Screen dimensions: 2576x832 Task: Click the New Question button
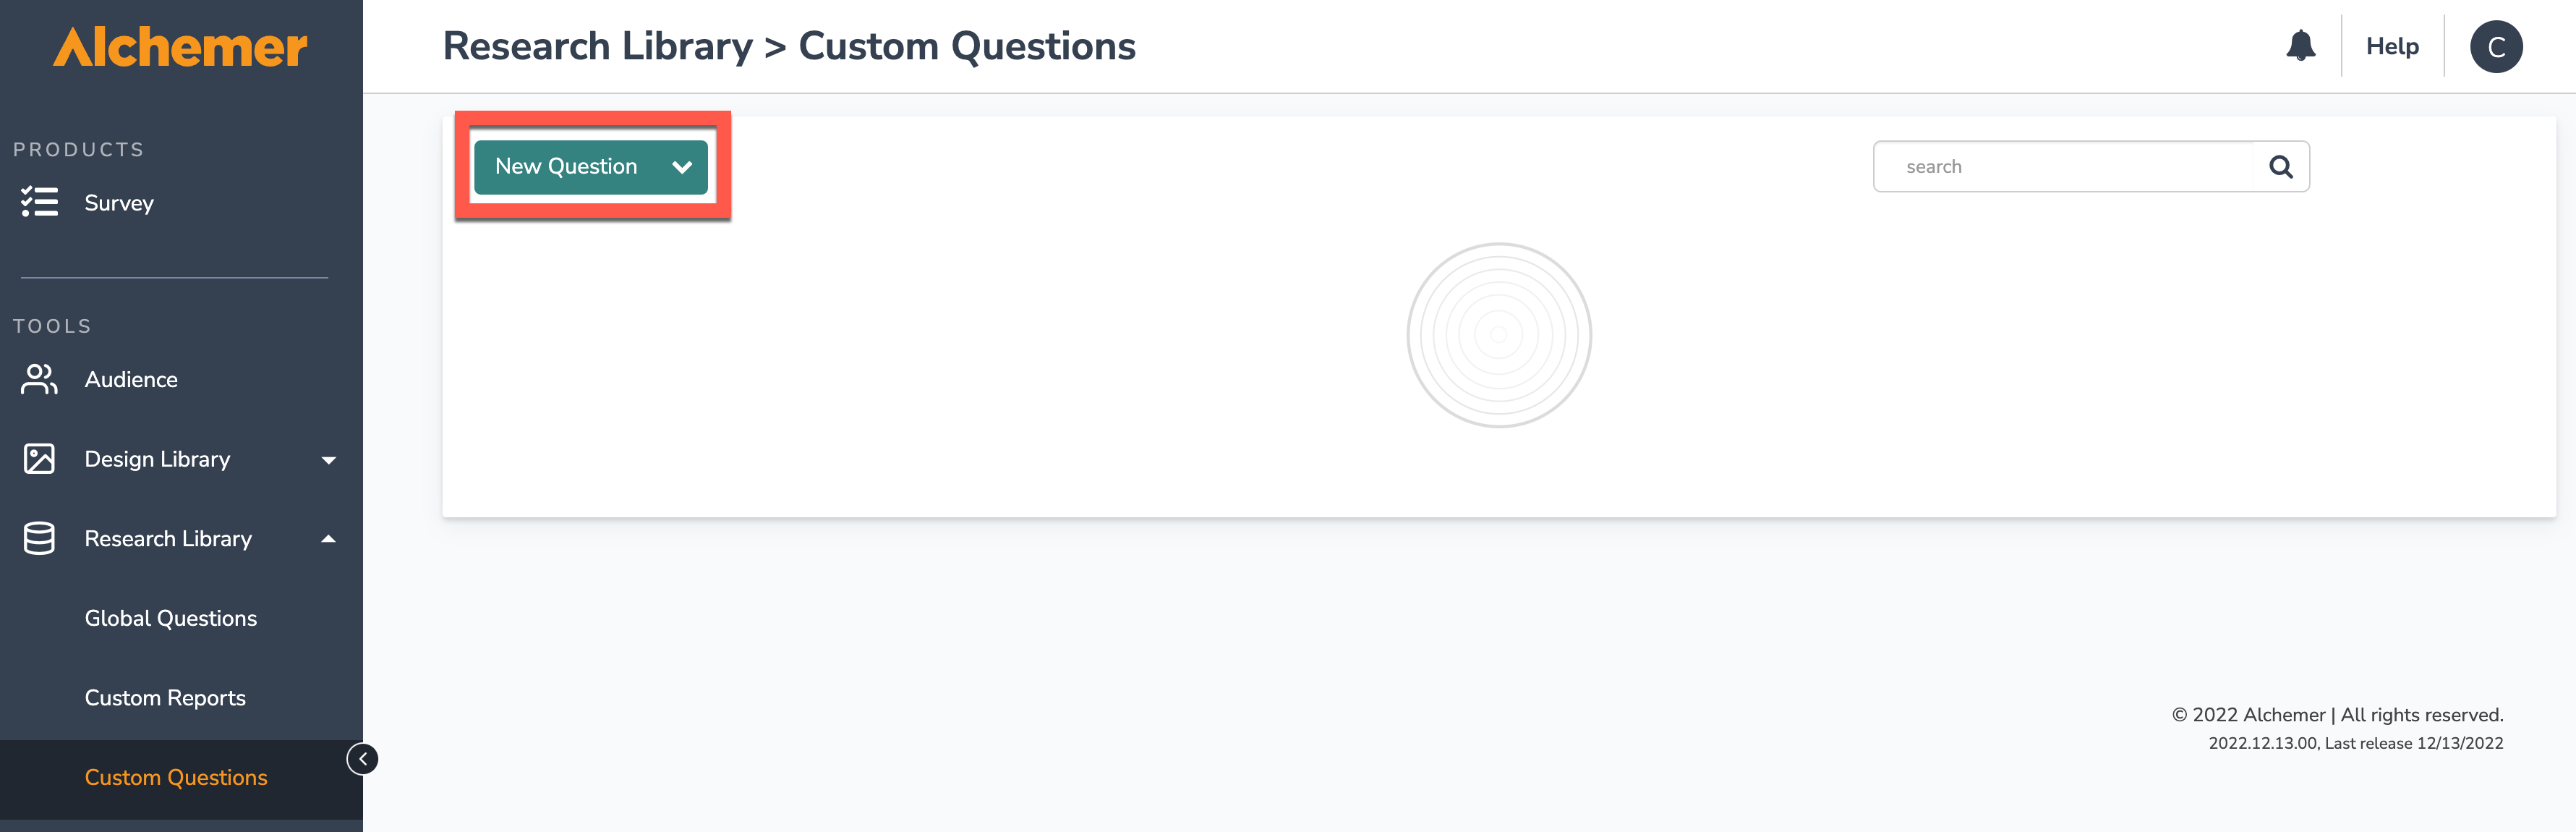[x=566, y=167]
